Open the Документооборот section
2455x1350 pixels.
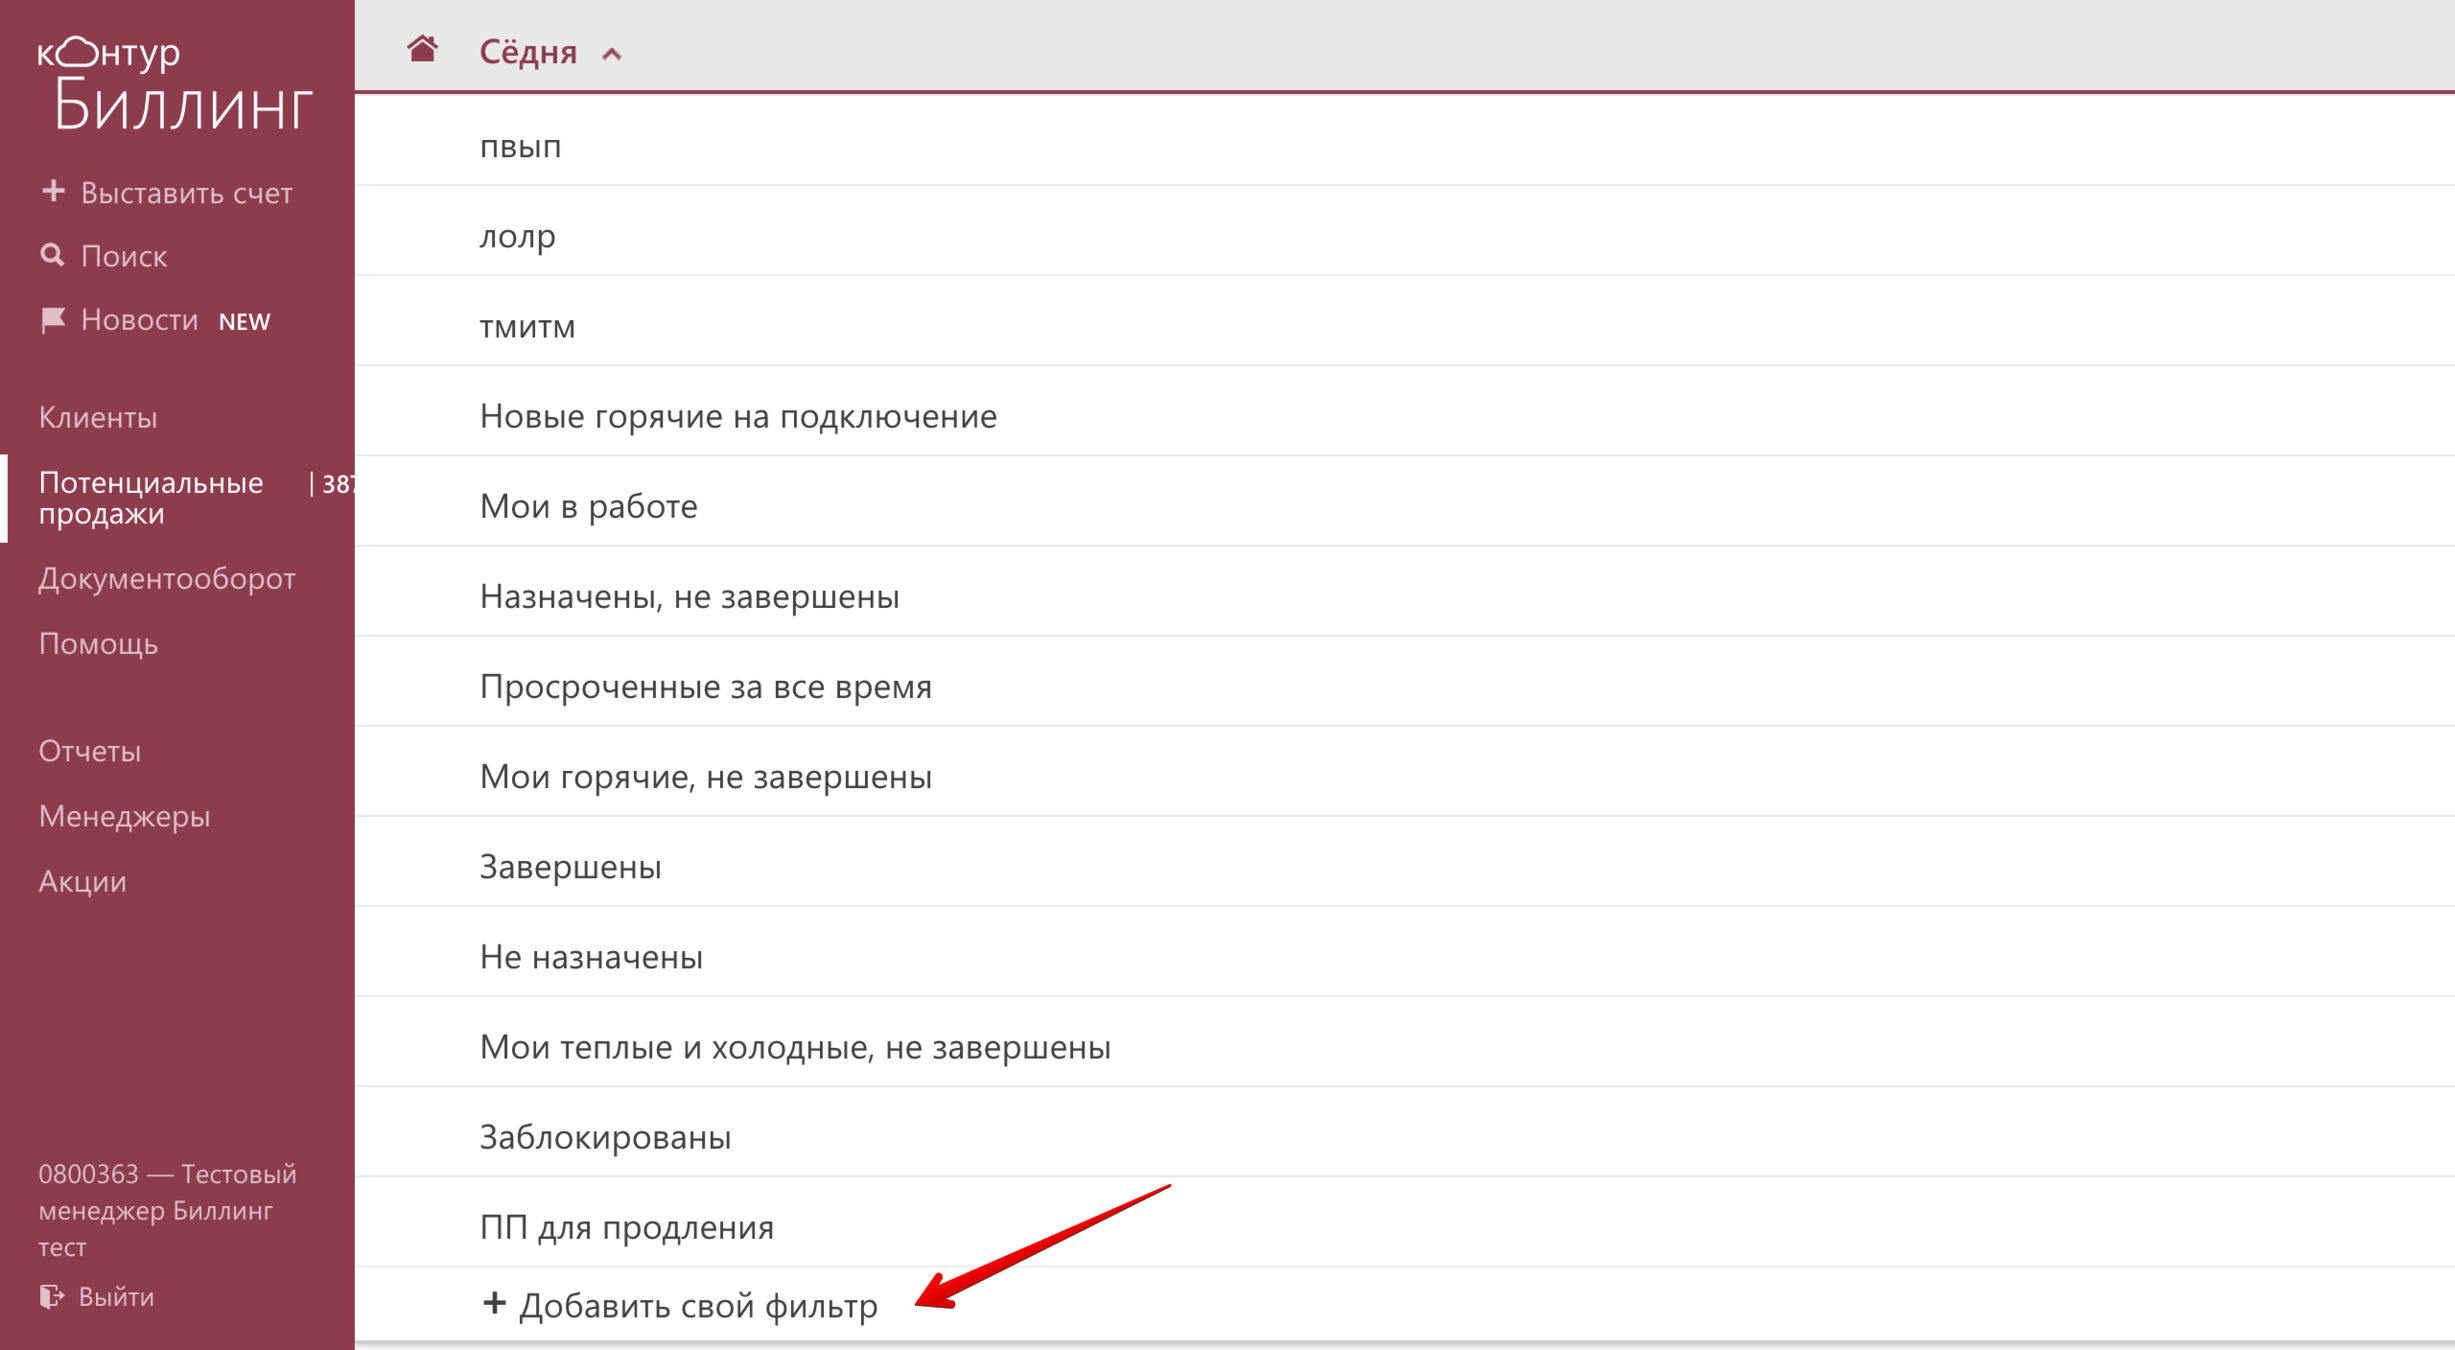click(x=167, y=578)
